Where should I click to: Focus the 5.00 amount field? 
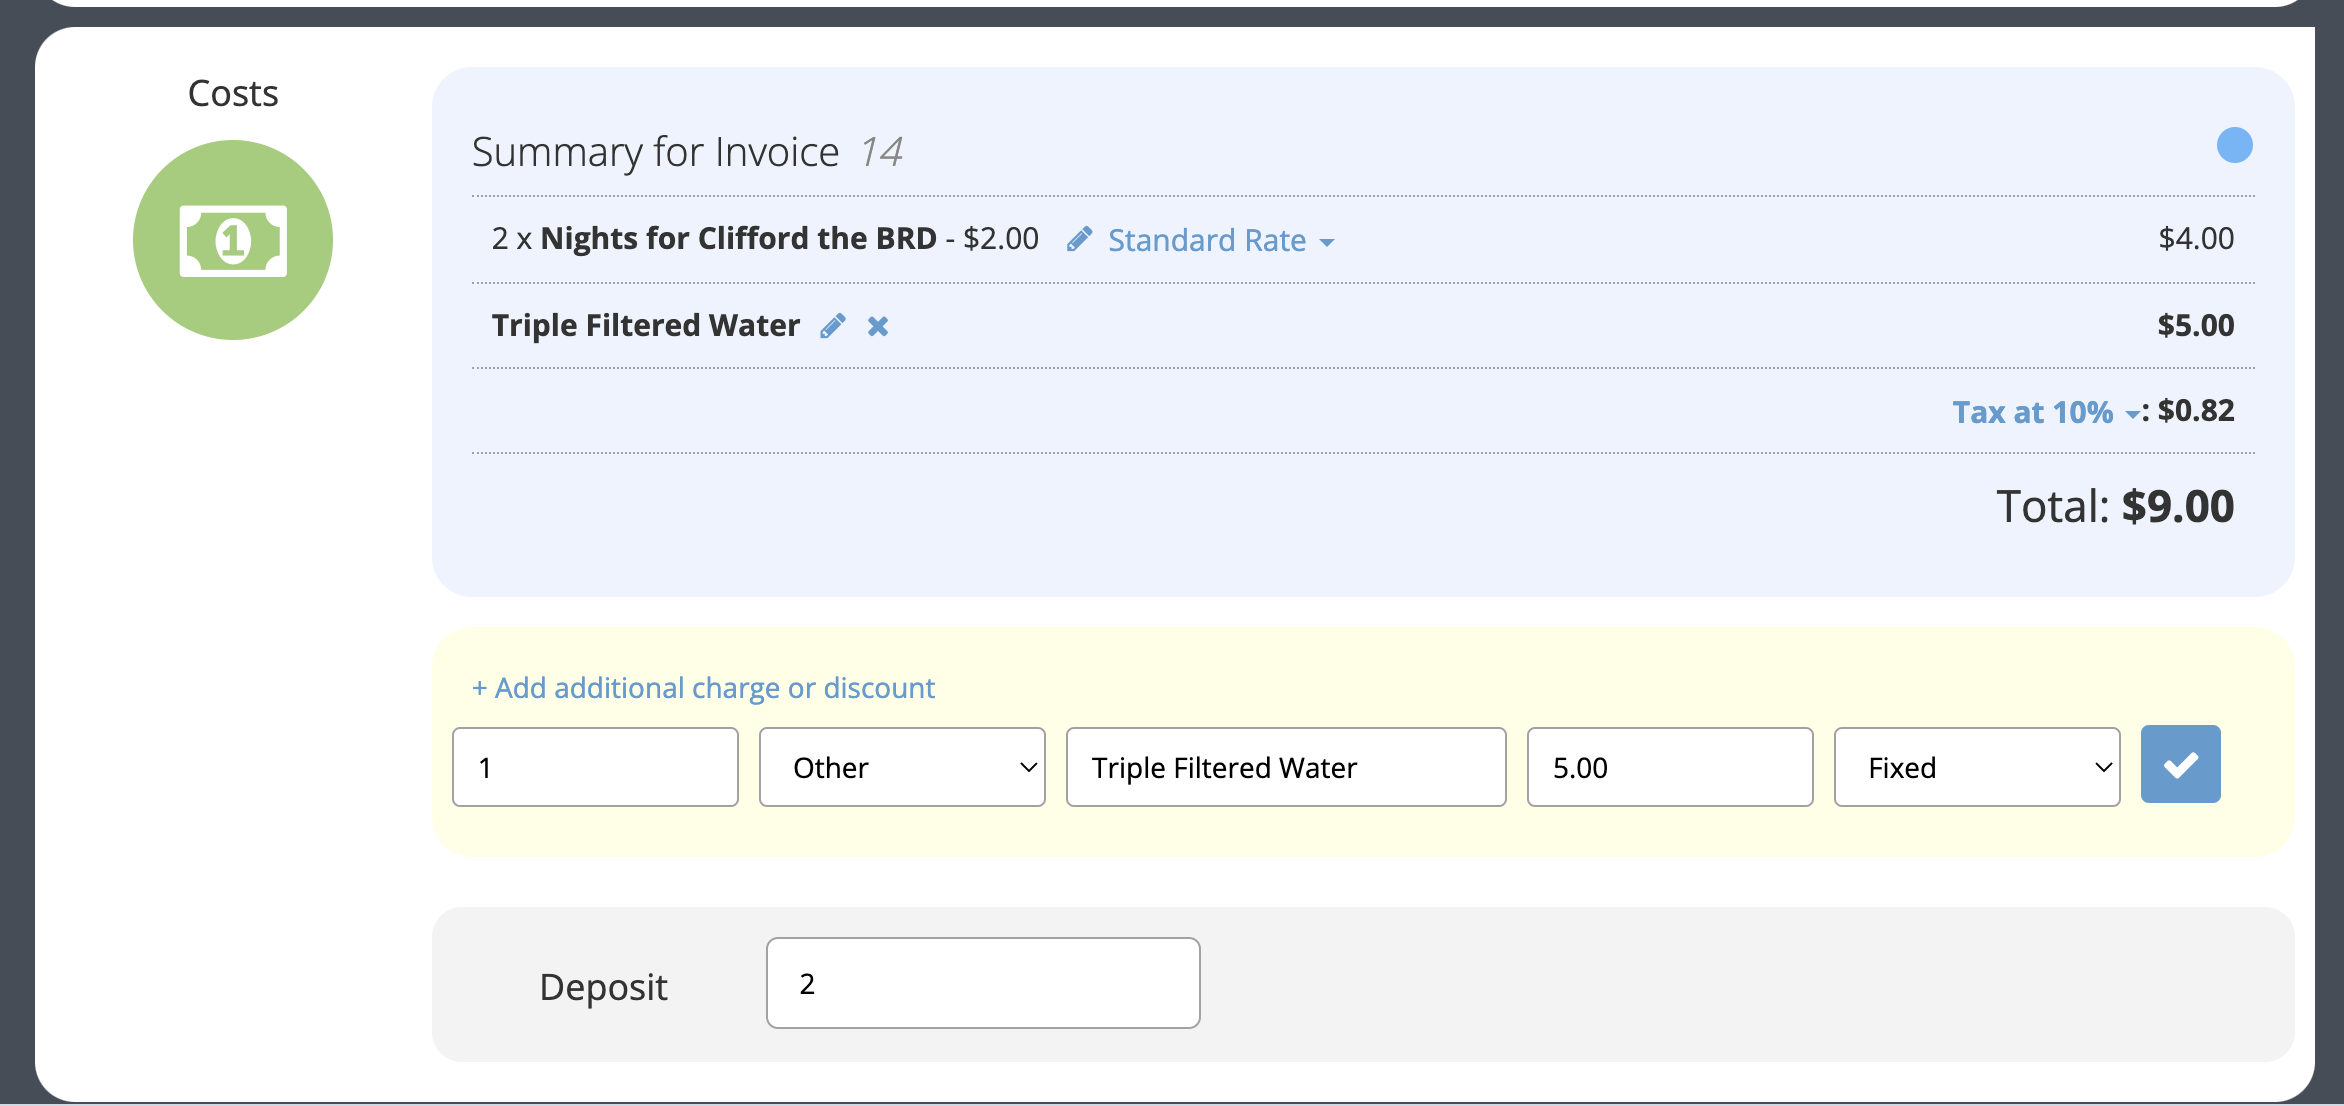pyautogui.click(x=1670, y=767)
